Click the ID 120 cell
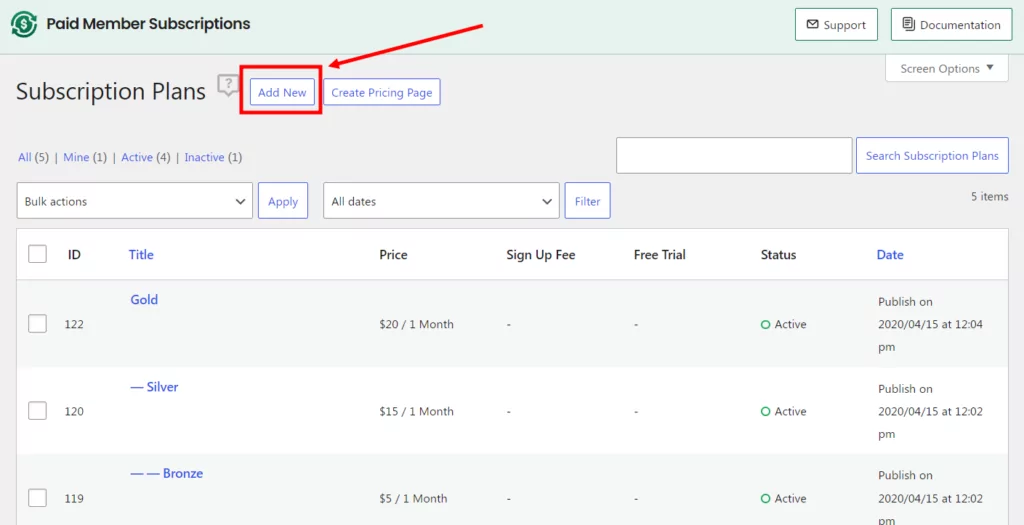The image size is (1024, 525). click(x=74, y=411)
